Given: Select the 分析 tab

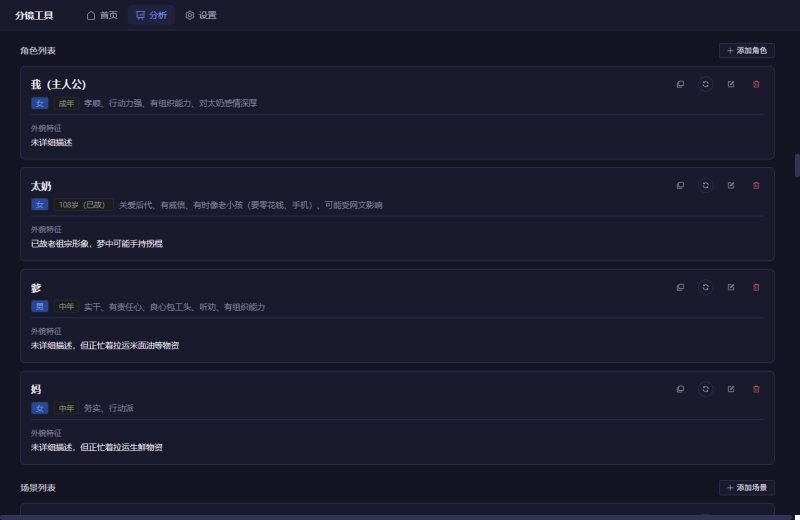Looking at the screenshot, I should pos(151,15).
